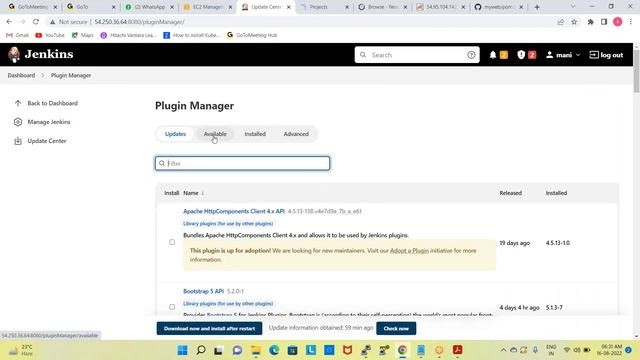Share this page icon in address bar

pos(560,22)
